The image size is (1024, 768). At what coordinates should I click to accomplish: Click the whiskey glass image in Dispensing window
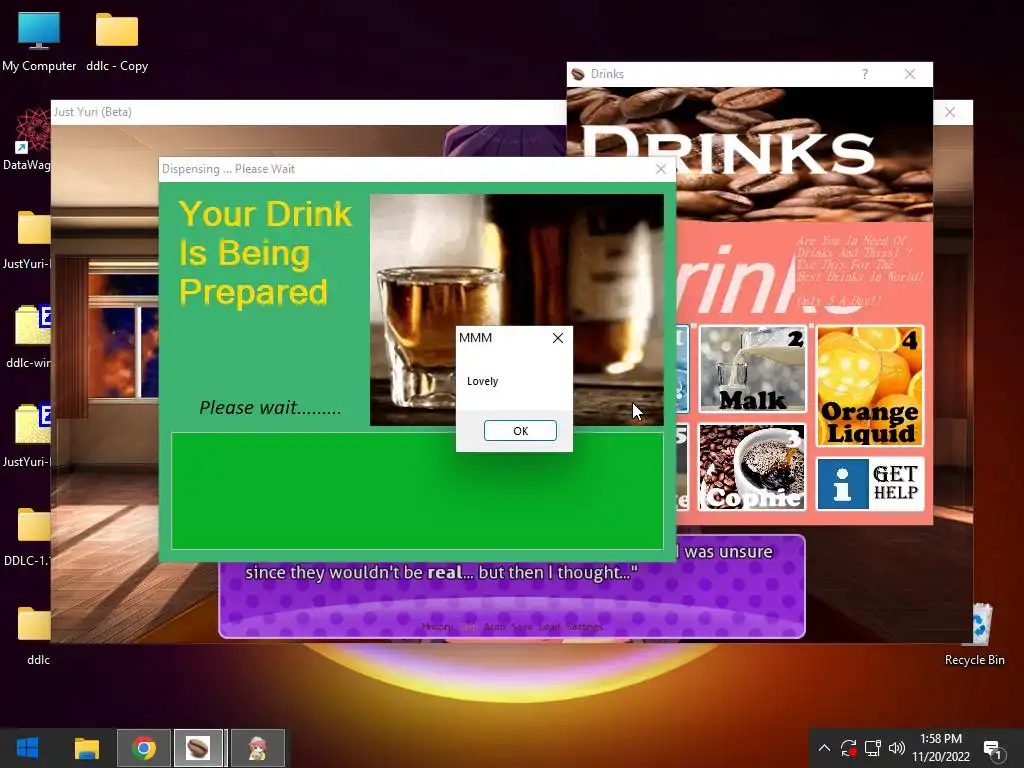coord(517,310)
